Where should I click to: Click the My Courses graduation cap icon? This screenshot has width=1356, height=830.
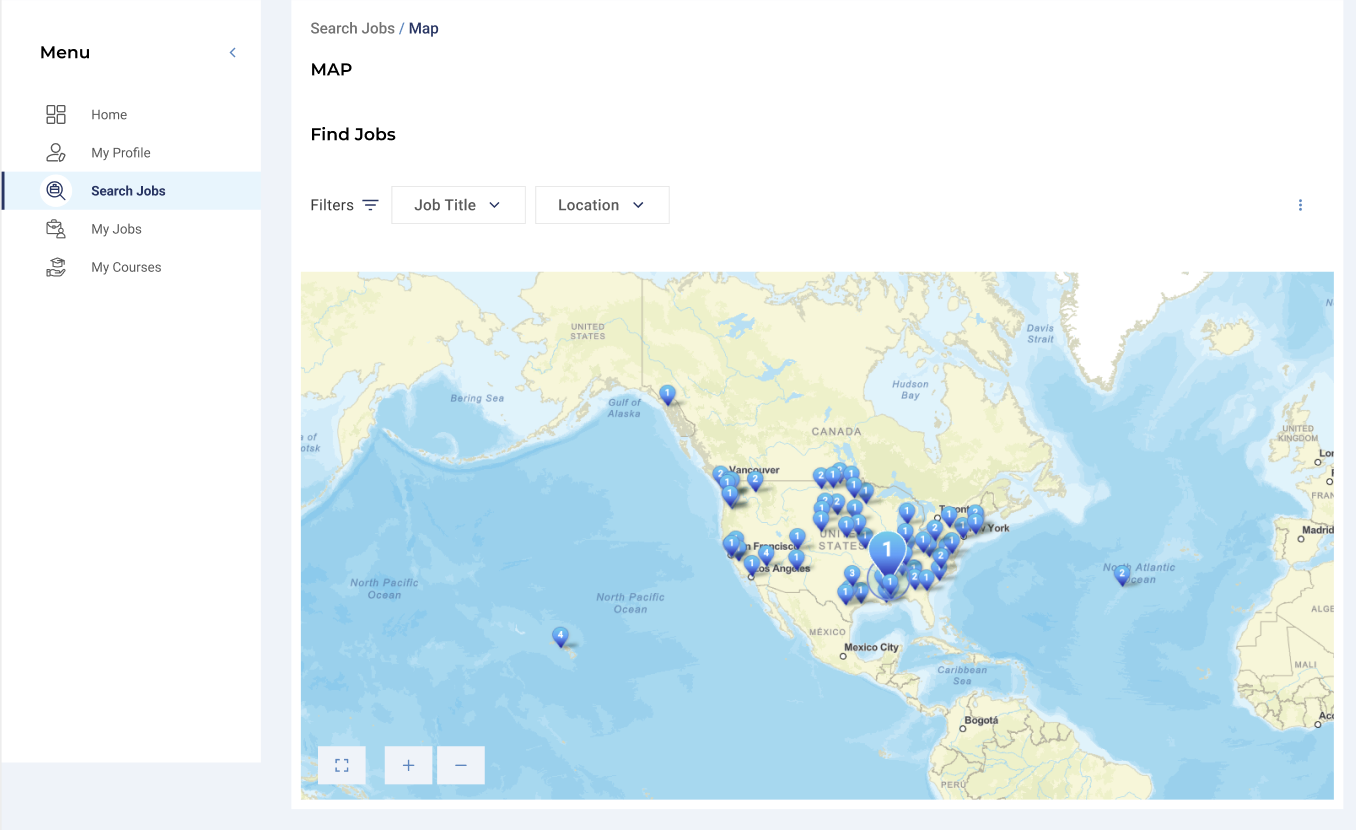pyautogui.click(x=56, y=267)
